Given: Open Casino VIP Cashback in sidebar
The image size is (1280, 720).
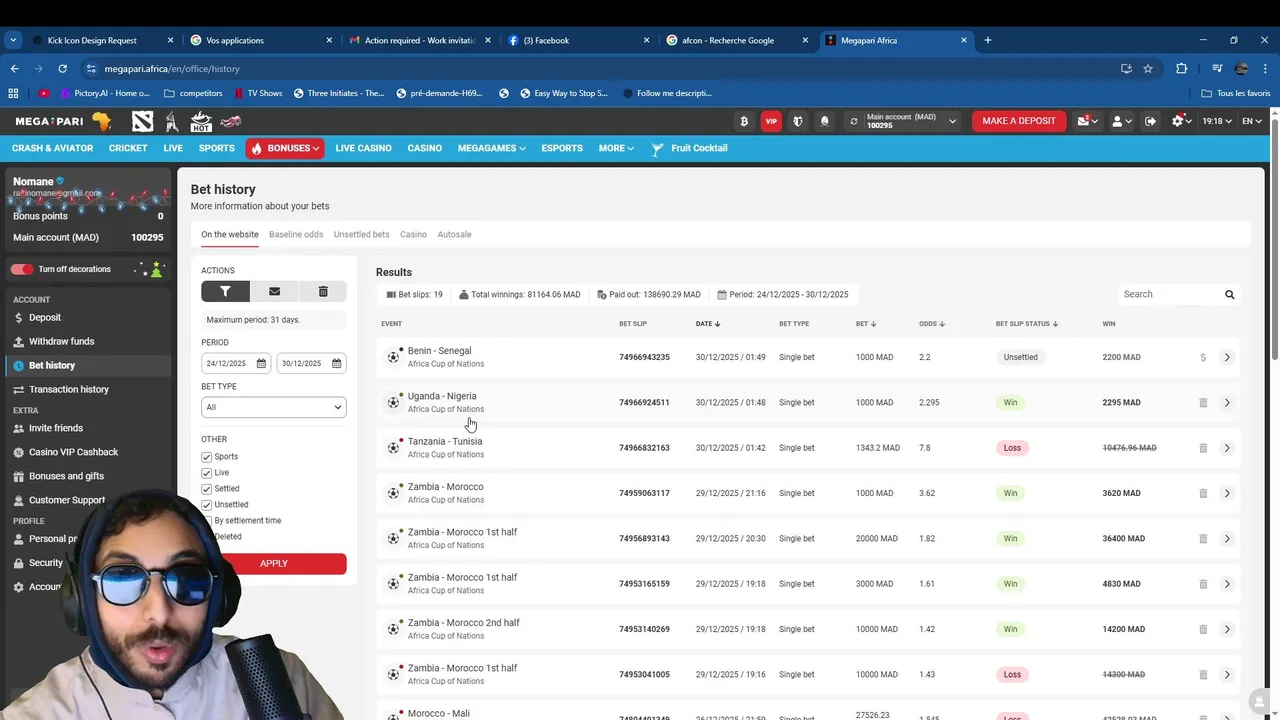Looking at the screenshot, I should [x=73, y=452].
